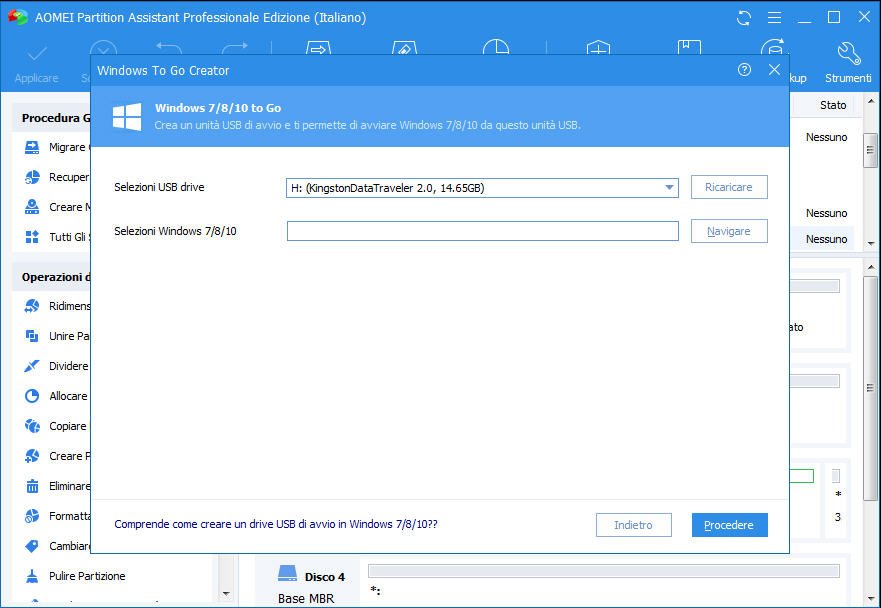Image resolution: width=881 pixels, height=608 pixels.
Task: Click the disk map vertical scrollbar thumb
Action: coord(870,388)
